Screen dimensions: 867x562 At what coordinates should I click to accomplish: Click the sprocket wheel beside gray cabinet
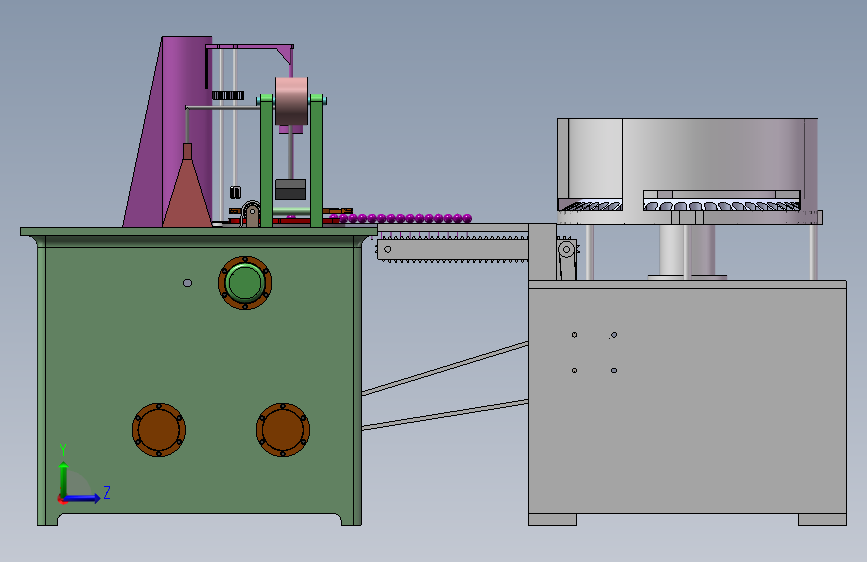pos(566,249)
